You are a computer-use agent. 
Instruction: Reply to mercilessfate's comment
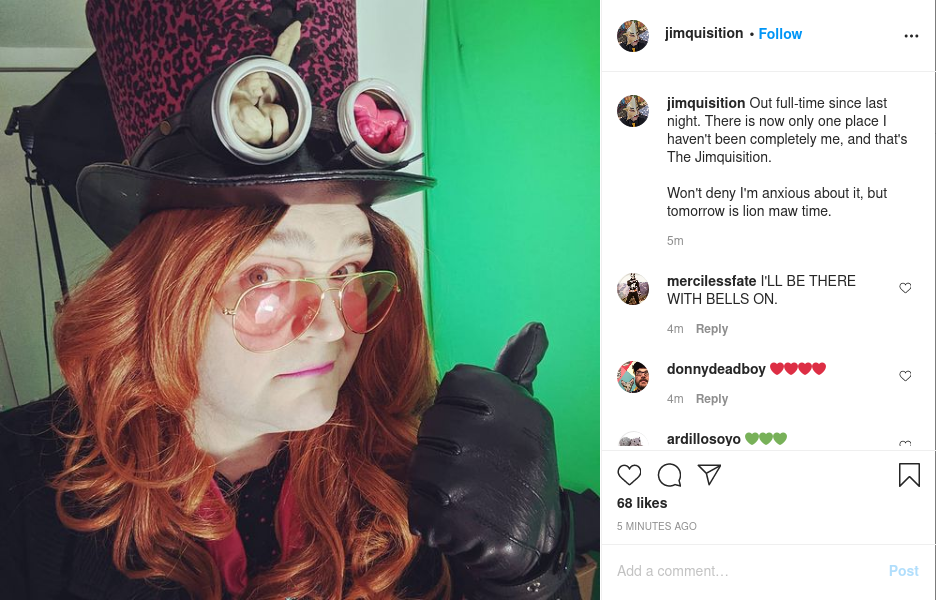[x=712, y=329]
